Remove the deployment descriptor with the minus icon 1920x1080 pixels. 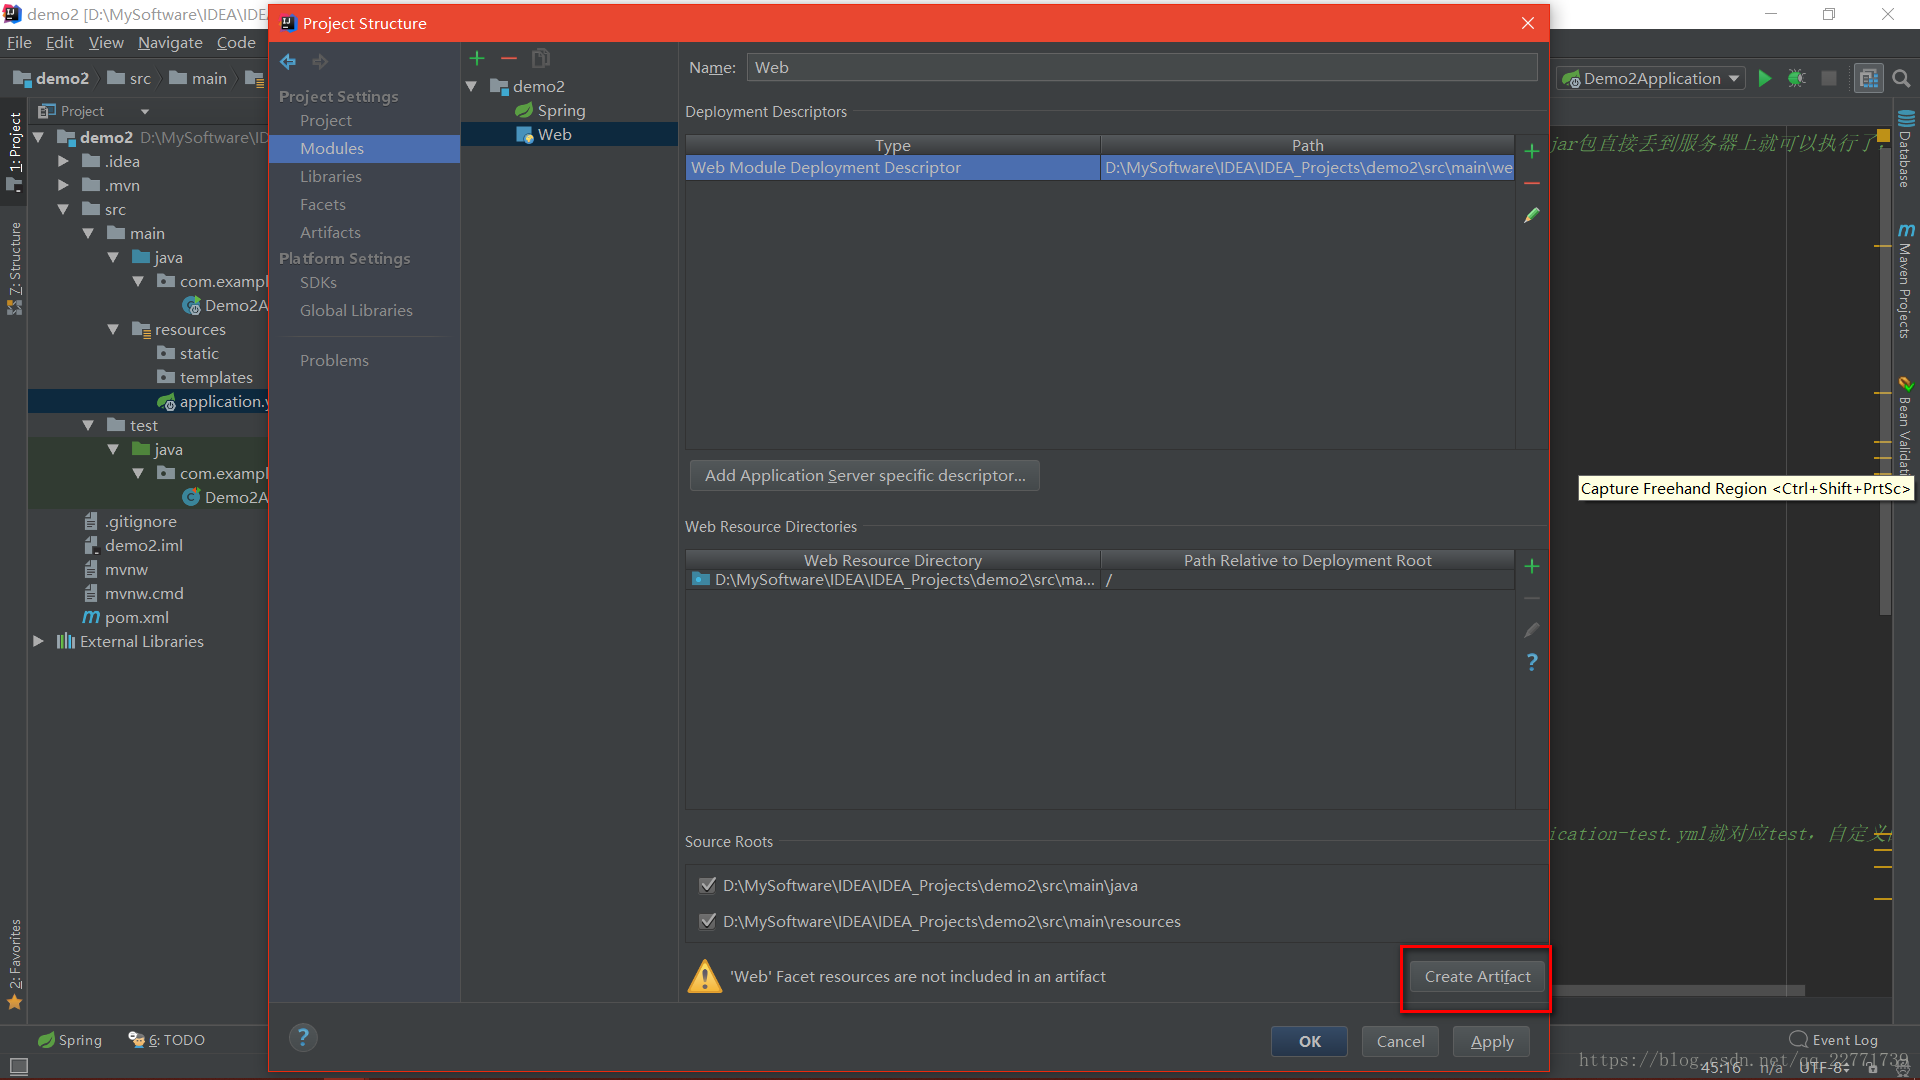point(1531,184)
